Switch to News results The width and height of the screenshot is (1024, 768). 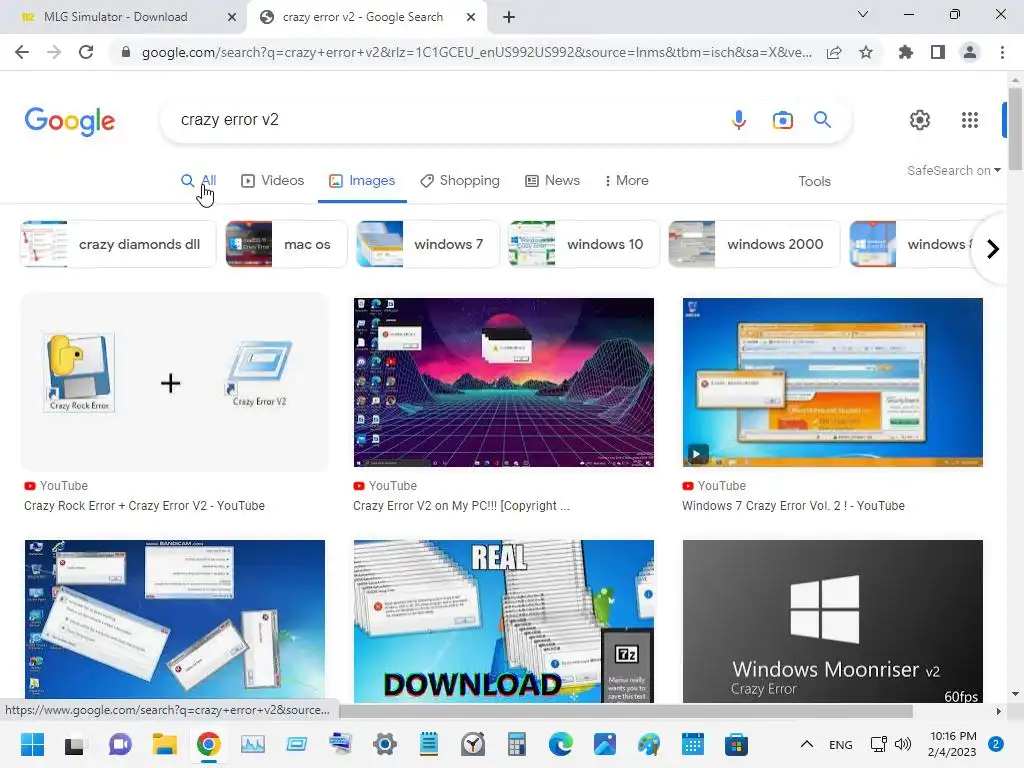(552, 181)
